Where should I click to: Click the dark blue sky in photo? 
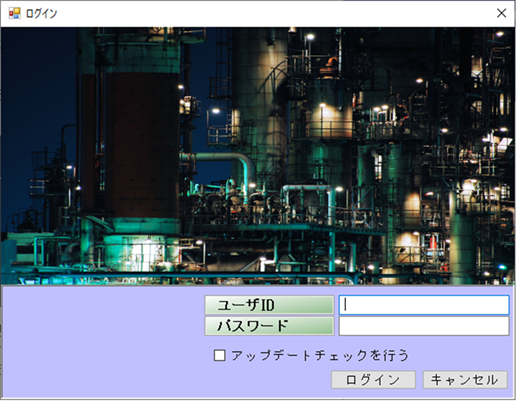pyautogui.click(x=37, y=83)
